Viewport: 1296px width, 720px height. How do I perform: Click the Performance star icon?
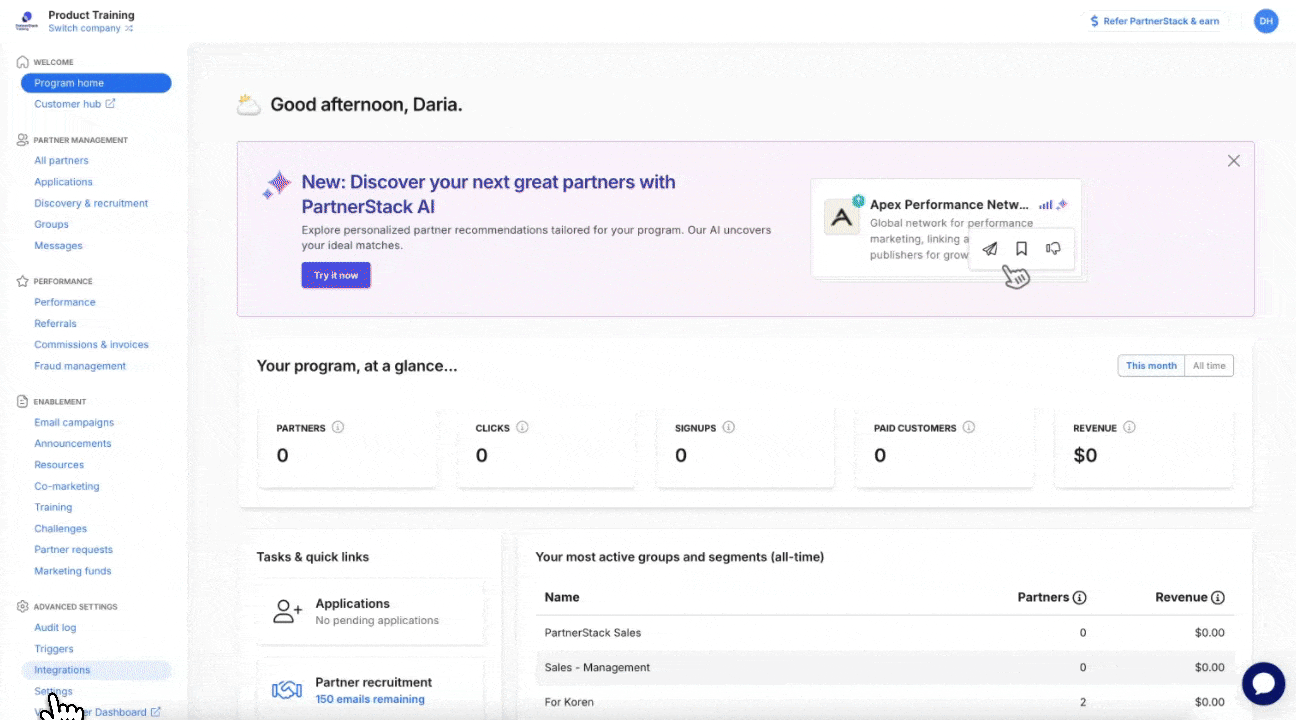[x=23, y=281]
